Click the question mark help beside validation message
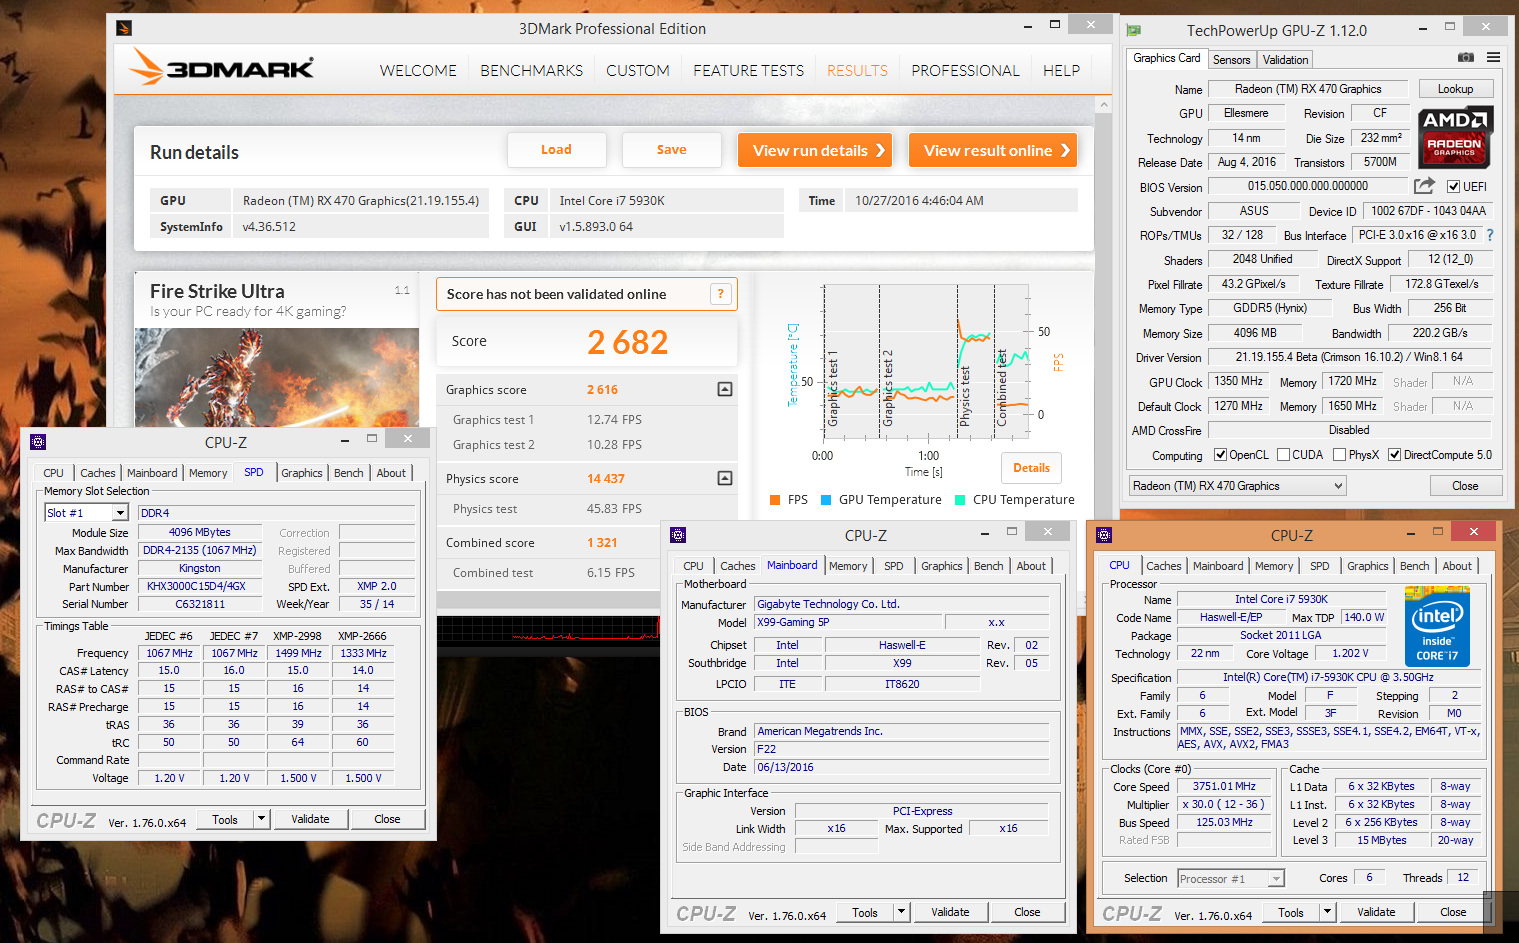Screen dimensions: 1519x943 [720, 293]
